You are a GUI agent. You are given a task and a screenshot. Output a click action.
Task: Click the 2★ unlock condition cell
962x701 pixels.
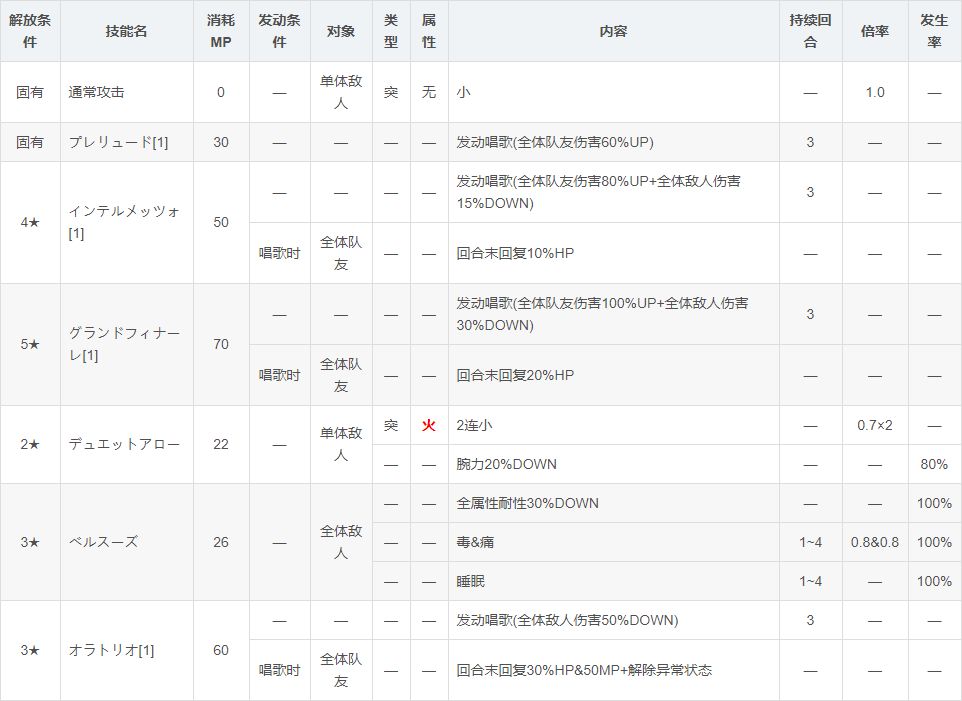tap(30, 444)
